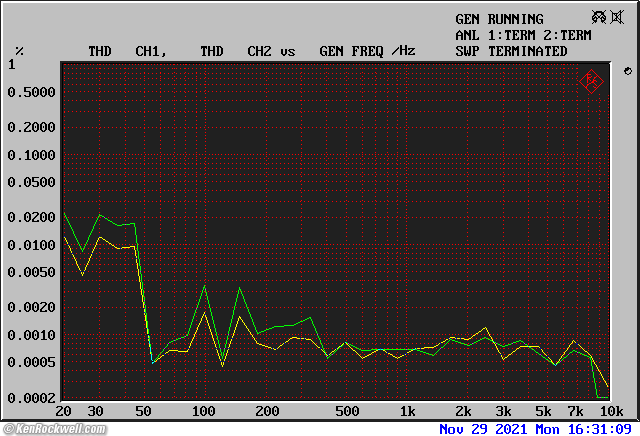Click the ANL 1:TERM 2:TERM status line

523,35
